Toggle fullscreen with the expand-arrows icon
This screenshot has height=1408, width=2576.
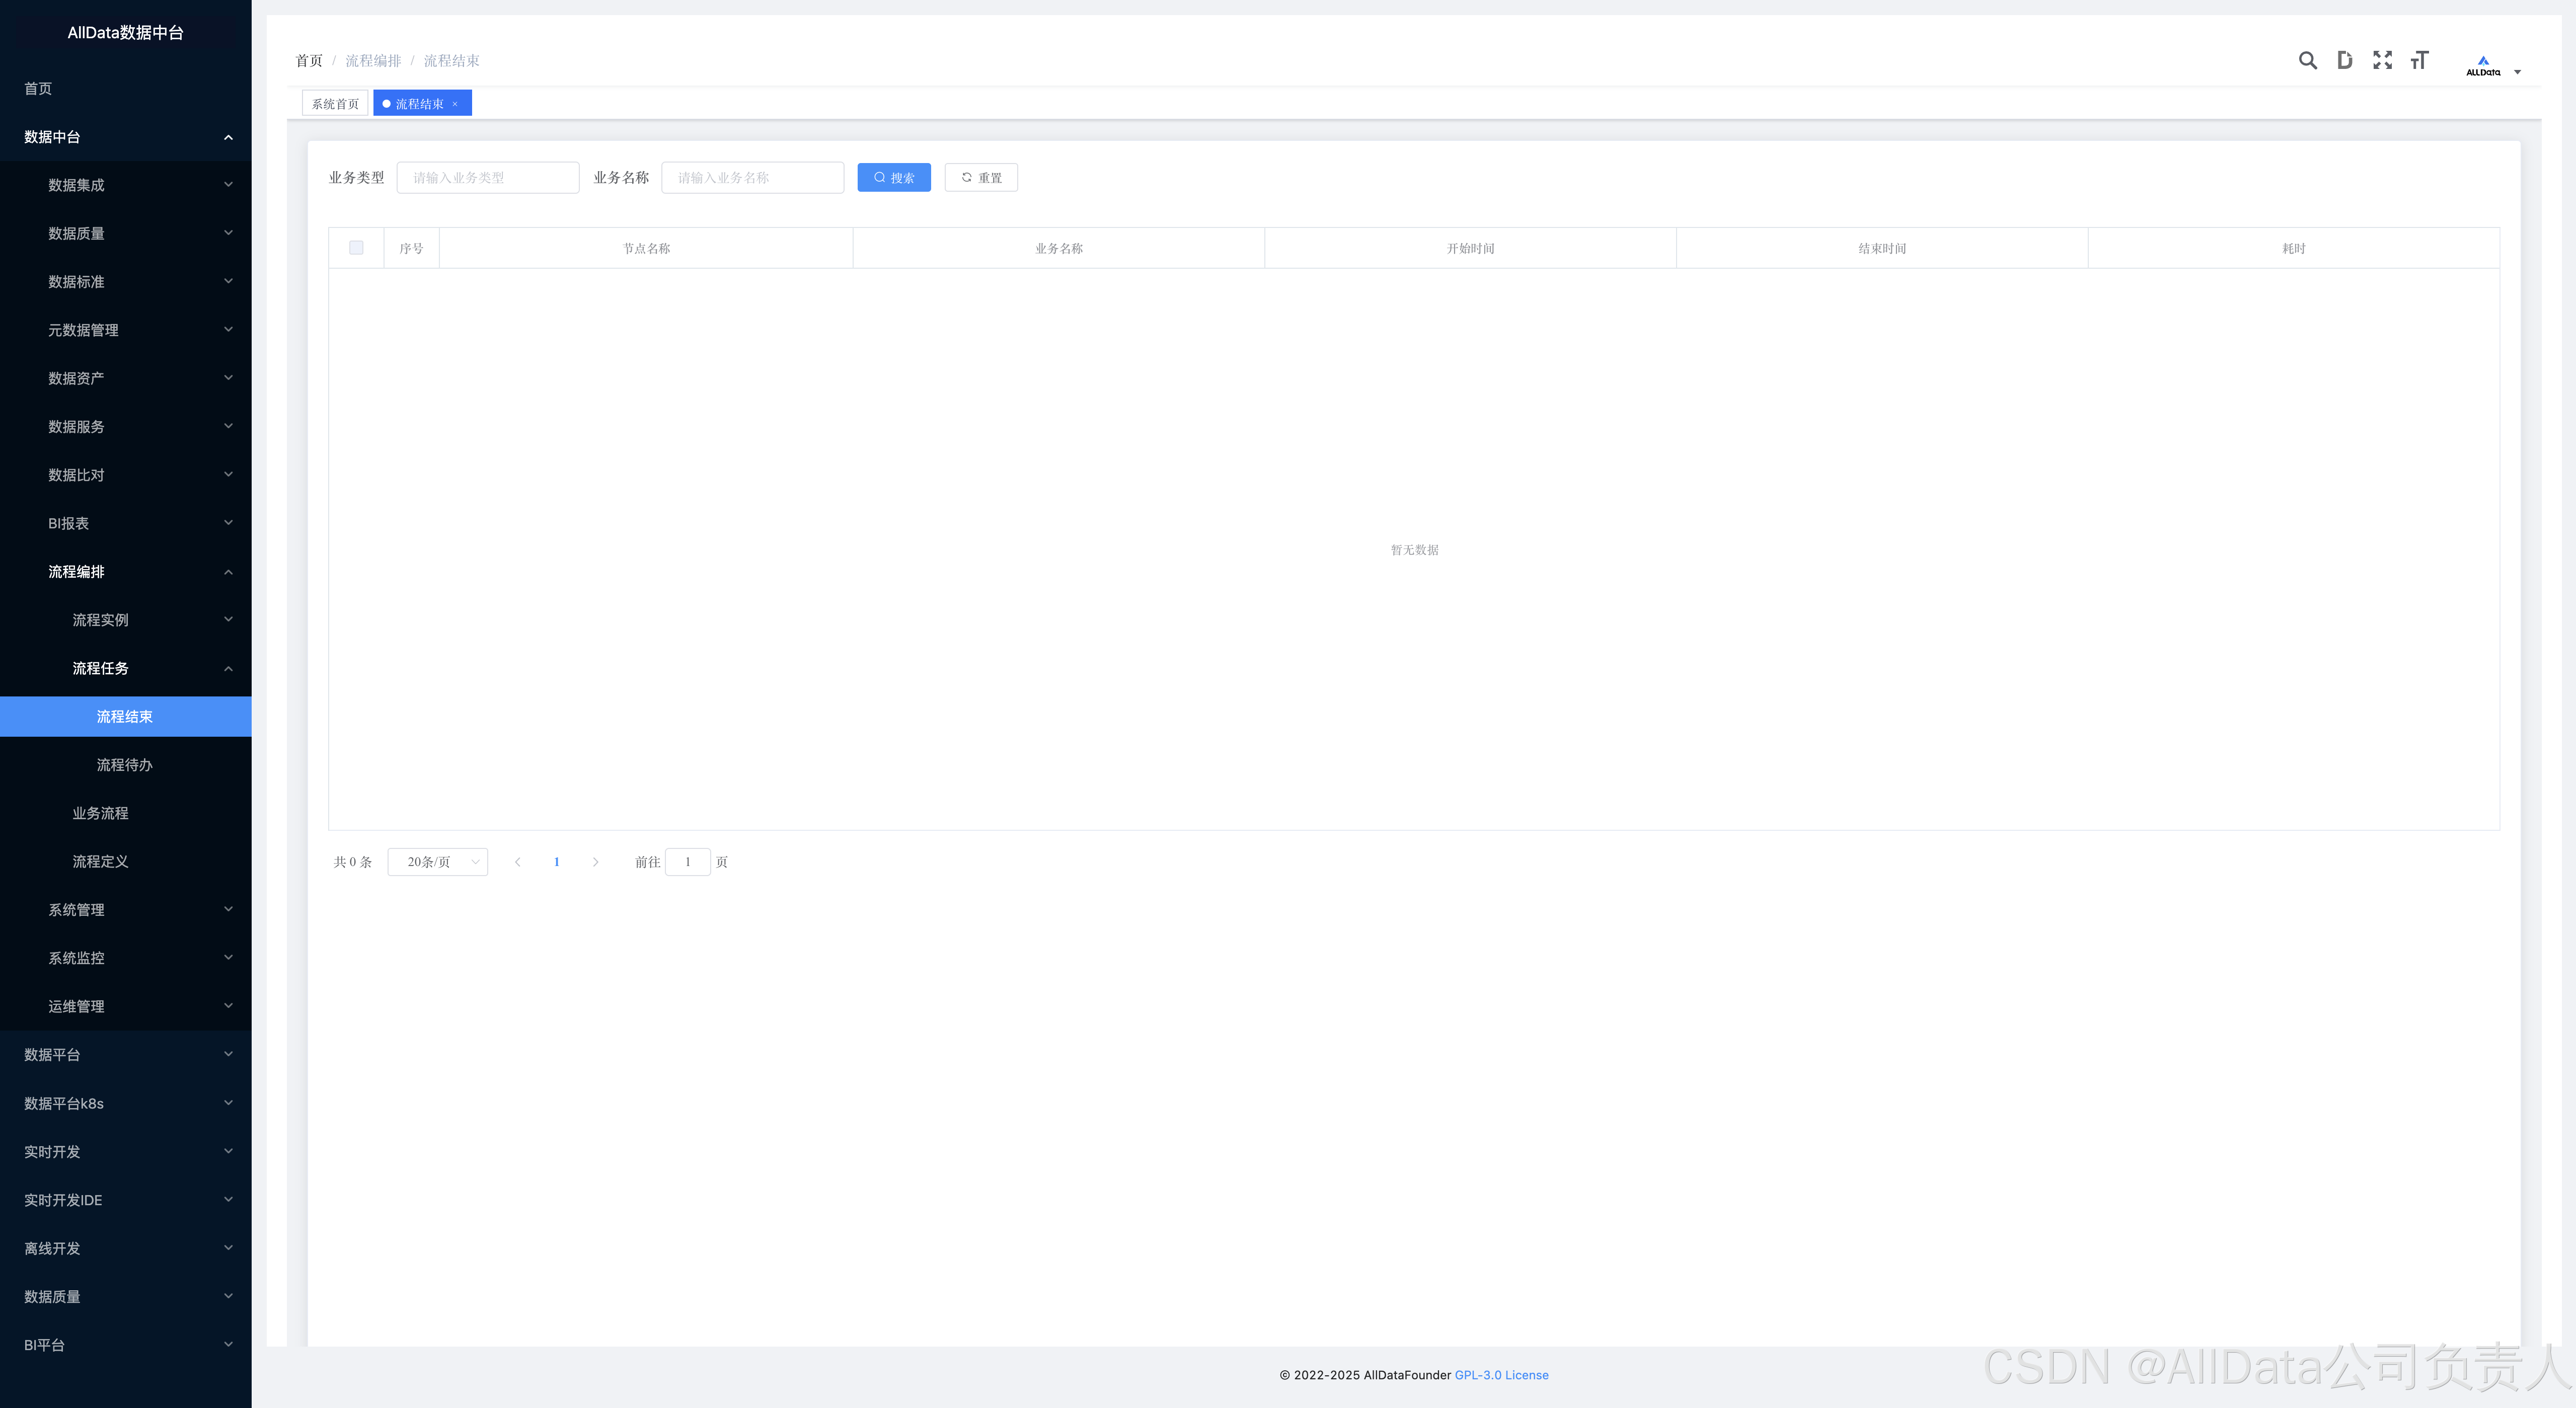point(2382,60)
